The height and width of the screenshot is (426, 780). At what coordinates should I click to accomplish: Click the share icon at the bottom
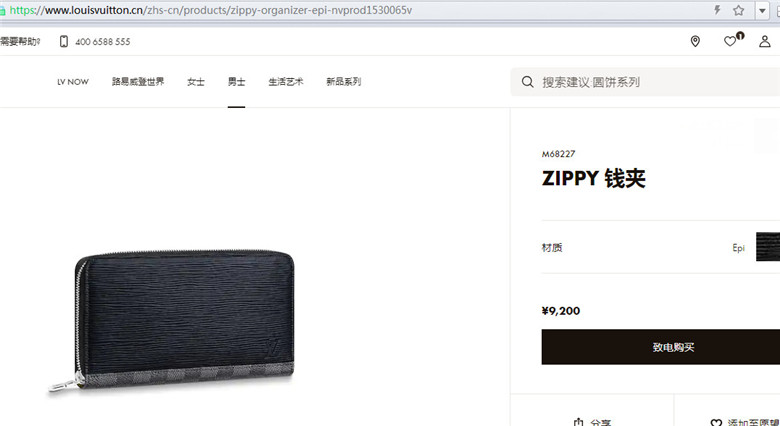tap(579, 422)
